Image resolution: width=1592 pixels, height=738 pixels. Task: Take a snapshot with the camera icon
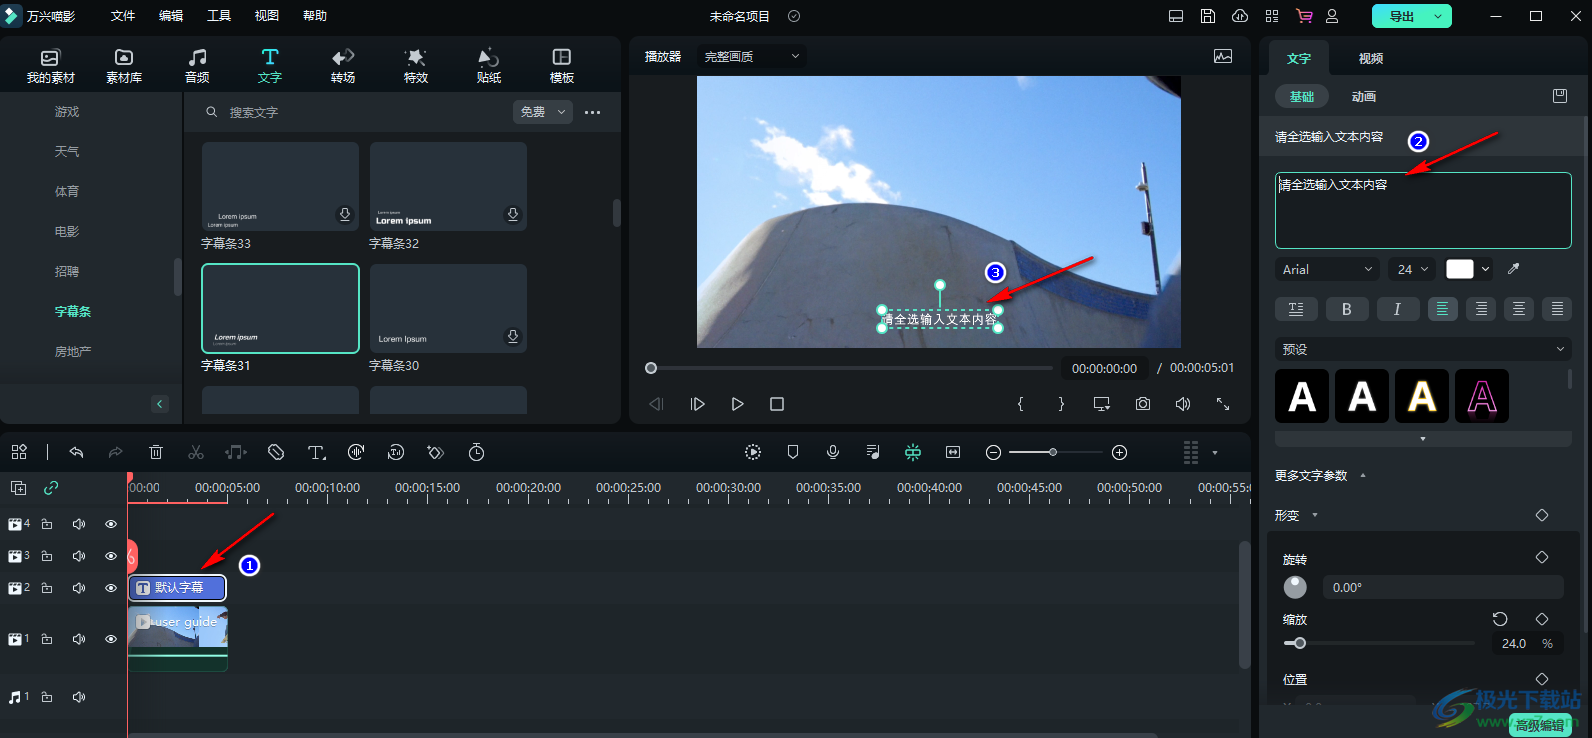(1143, 404)
